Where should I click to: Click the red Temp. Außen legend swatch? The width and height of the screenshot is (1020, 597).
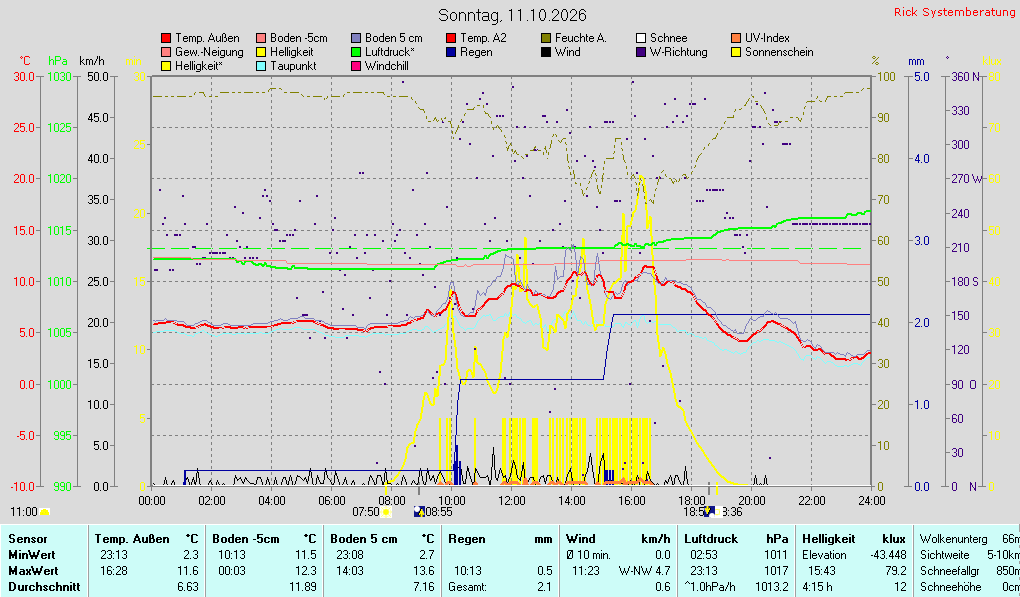click(166, 38)
